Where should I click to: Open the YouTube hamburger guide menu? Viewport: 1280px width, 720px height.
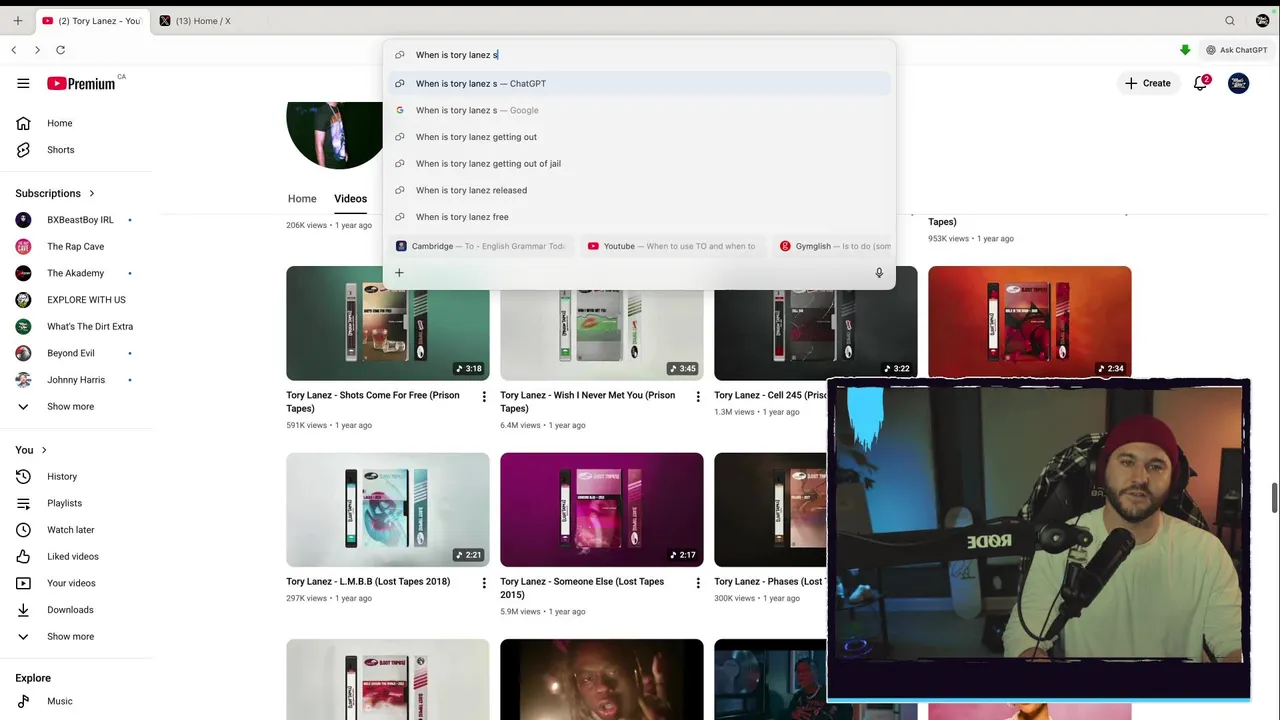(23, 83)
